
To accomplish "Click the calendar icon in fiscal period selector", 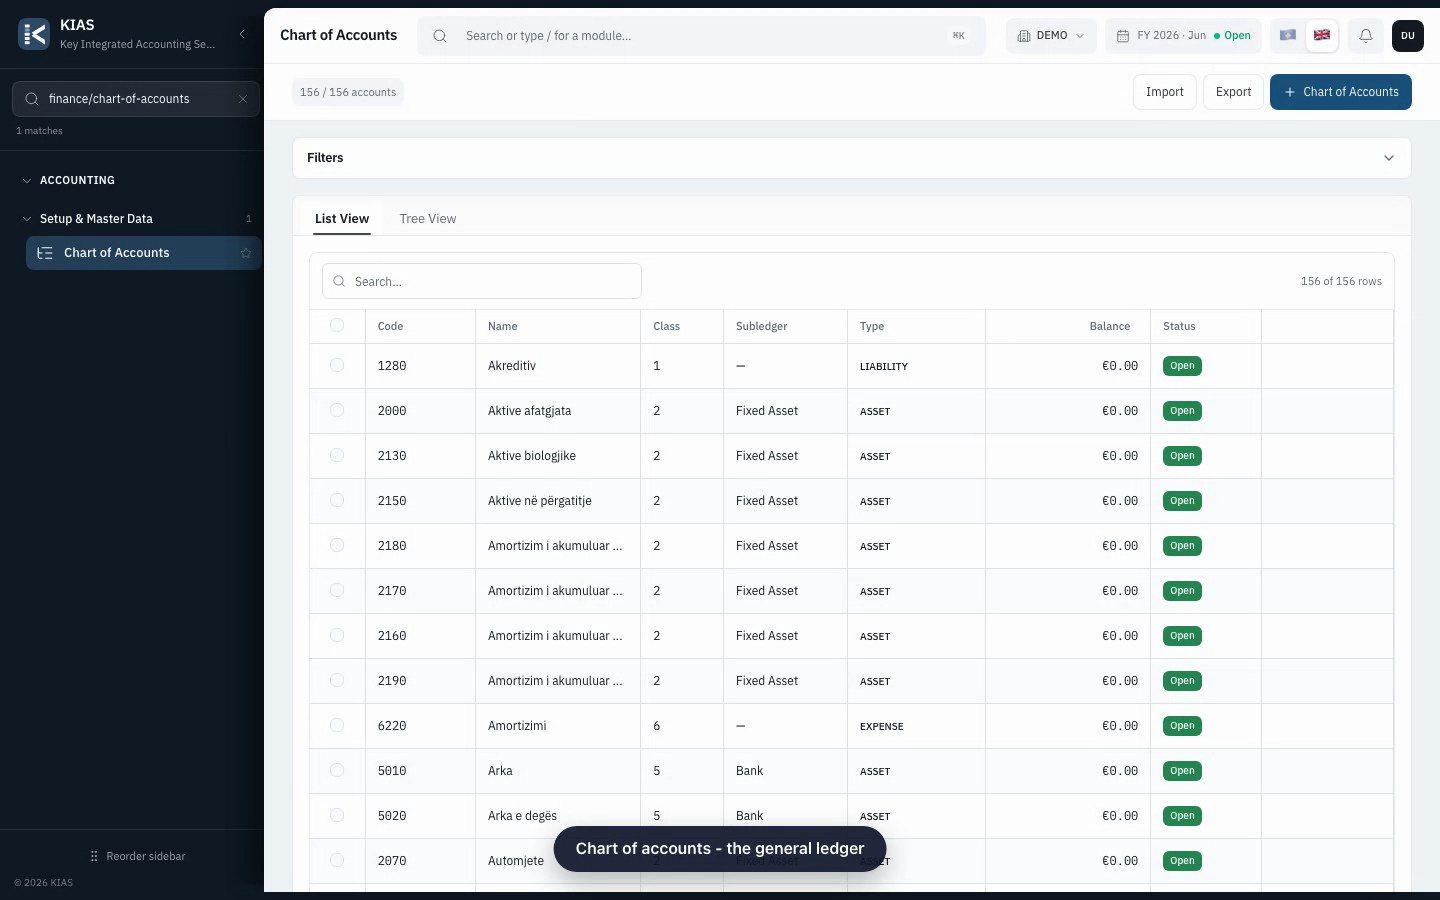I will pyautogui.click(x=1123, y=36).
